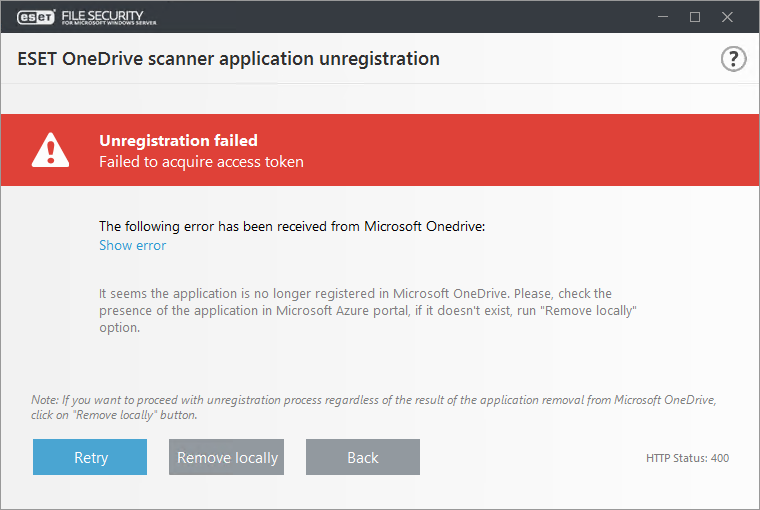Screen dimensions: 760x510
Task: Click the gray Azure portal explanation paragraph
Action: coord(368,310)
